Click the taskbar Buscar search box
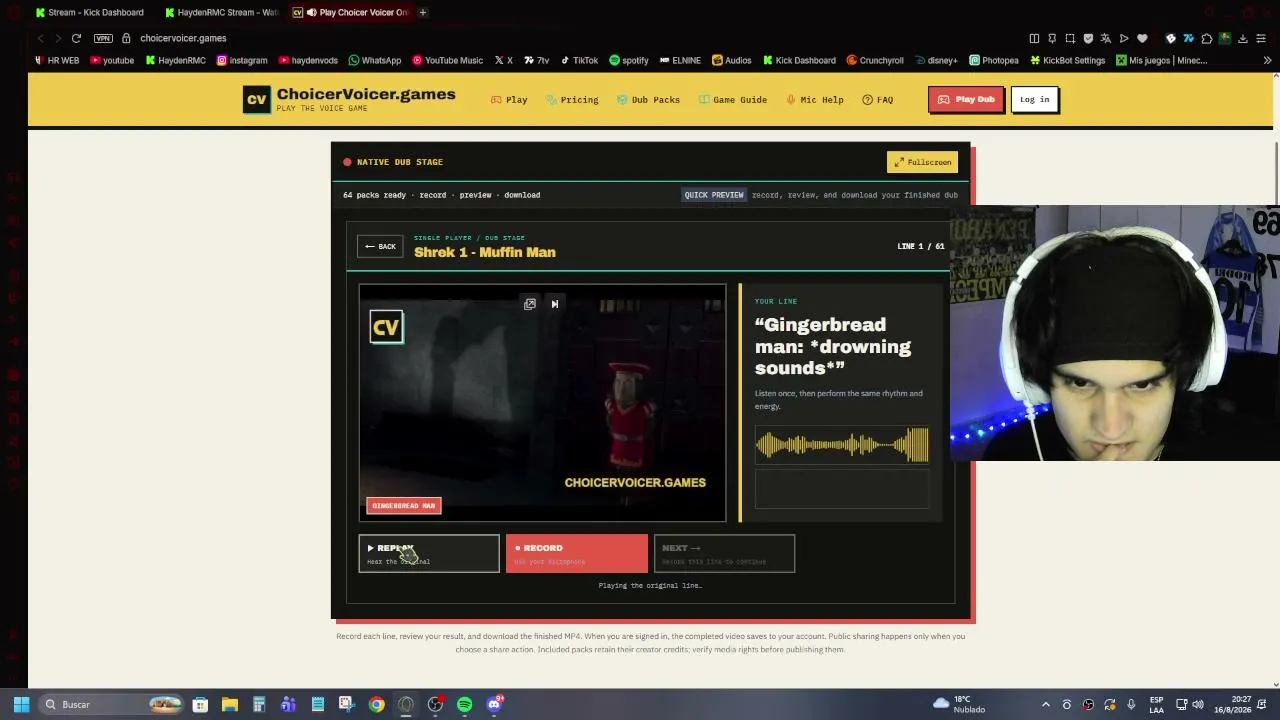 (112, 704)
